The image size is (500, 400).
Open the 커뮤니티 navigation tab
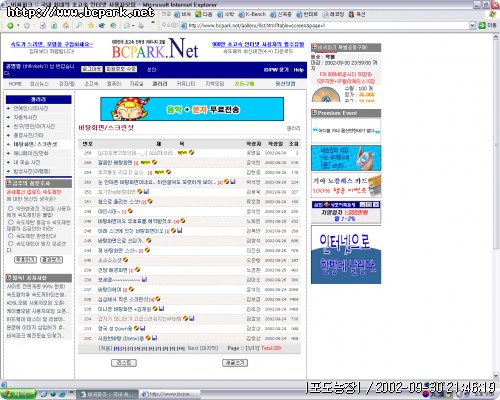tap(186, 84)
